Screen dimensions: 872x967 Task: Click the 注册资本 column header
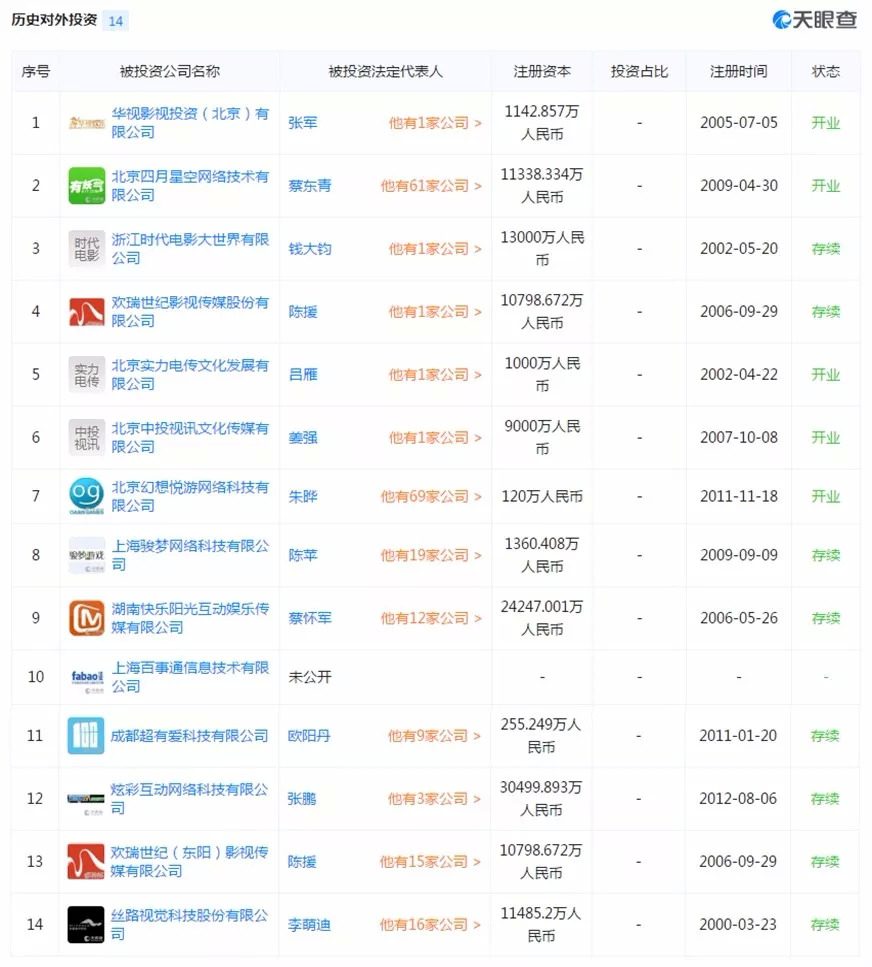pyautogui.click(x=542, y=72)
